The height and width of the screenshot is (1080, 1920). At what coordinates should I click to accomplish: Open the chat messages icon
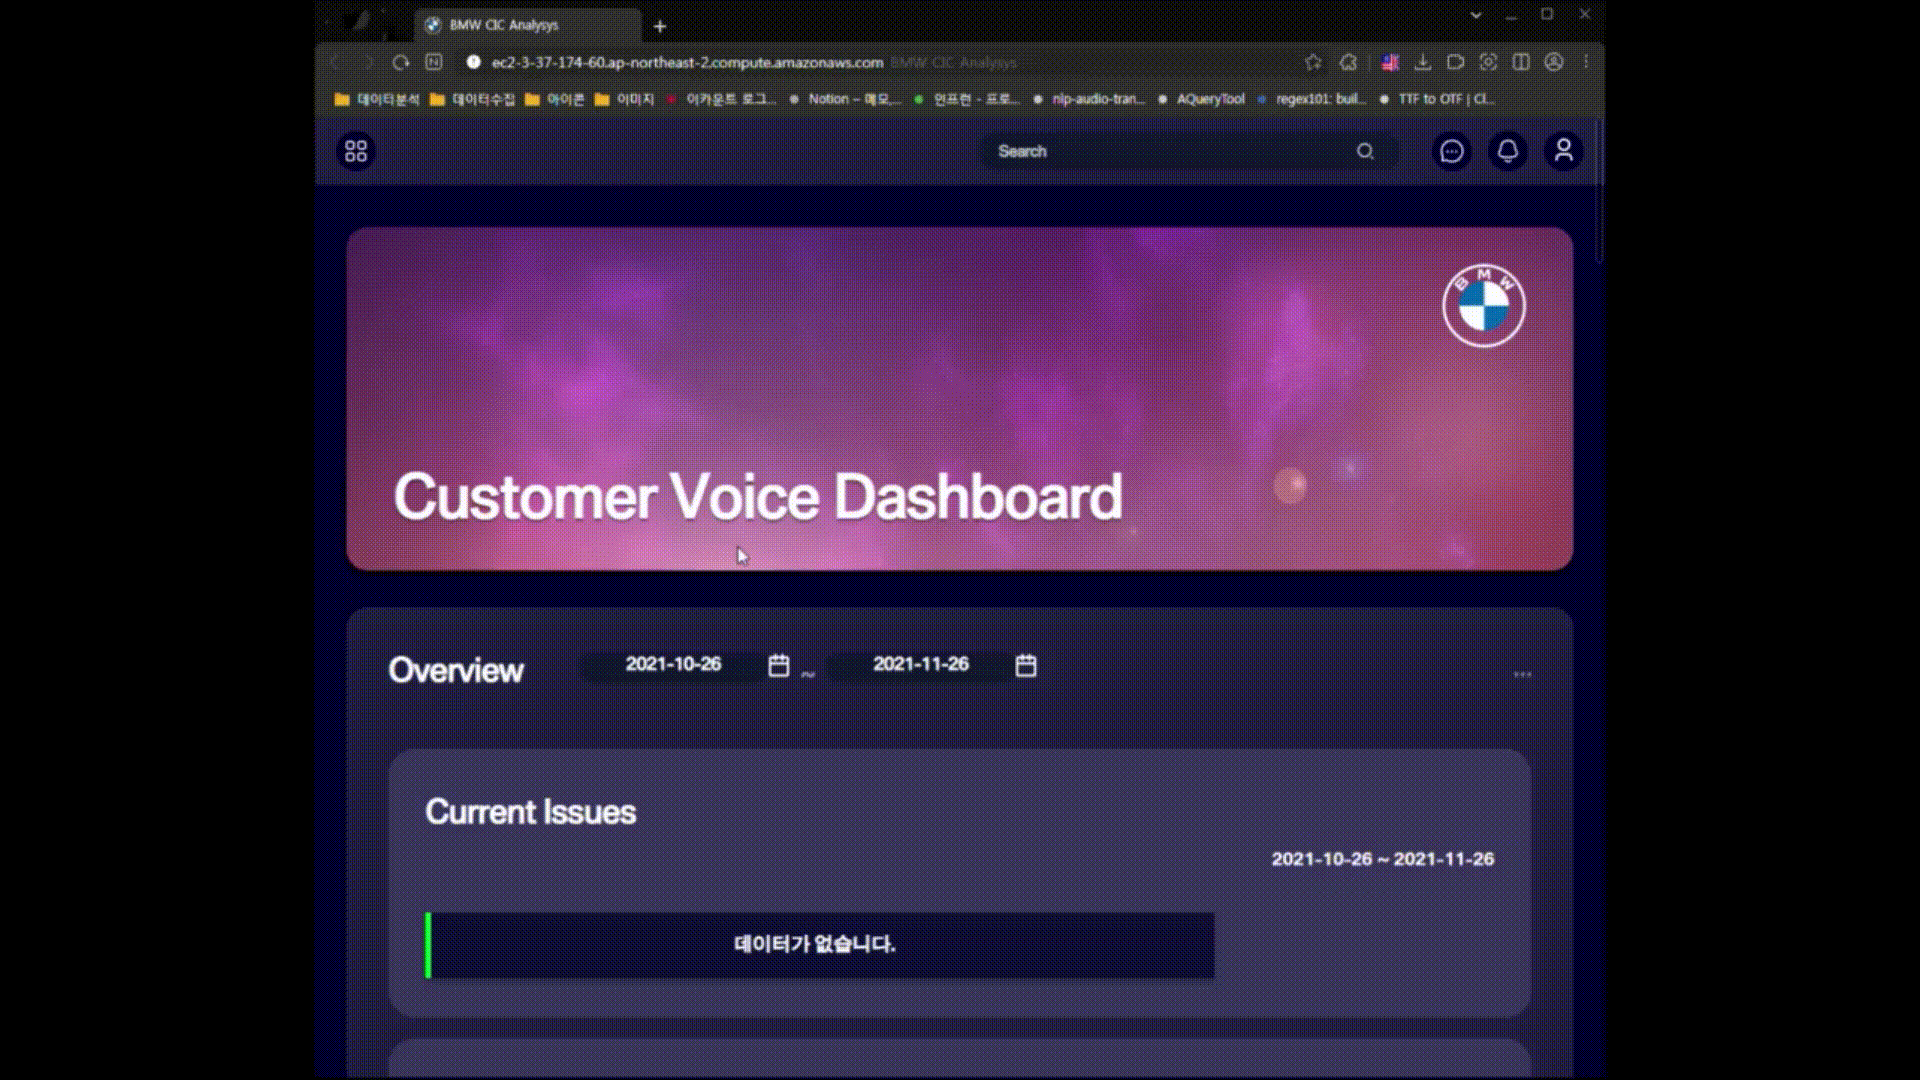(1452, 151)
